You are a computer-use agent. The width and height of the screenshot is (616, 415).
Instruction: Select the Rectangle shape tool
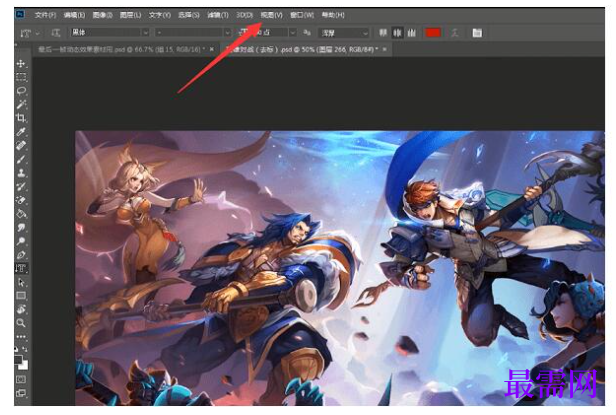(21, 296)
